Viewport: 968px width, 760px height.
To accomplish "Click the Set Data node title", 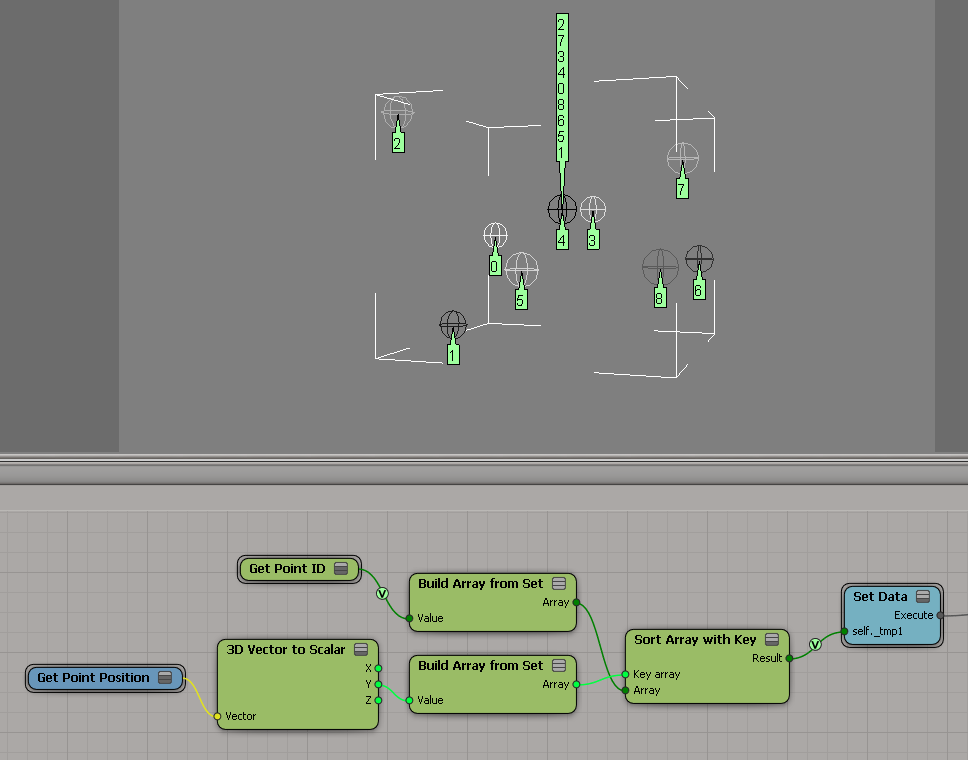I will pyautogui.click(x=880, y=597).
